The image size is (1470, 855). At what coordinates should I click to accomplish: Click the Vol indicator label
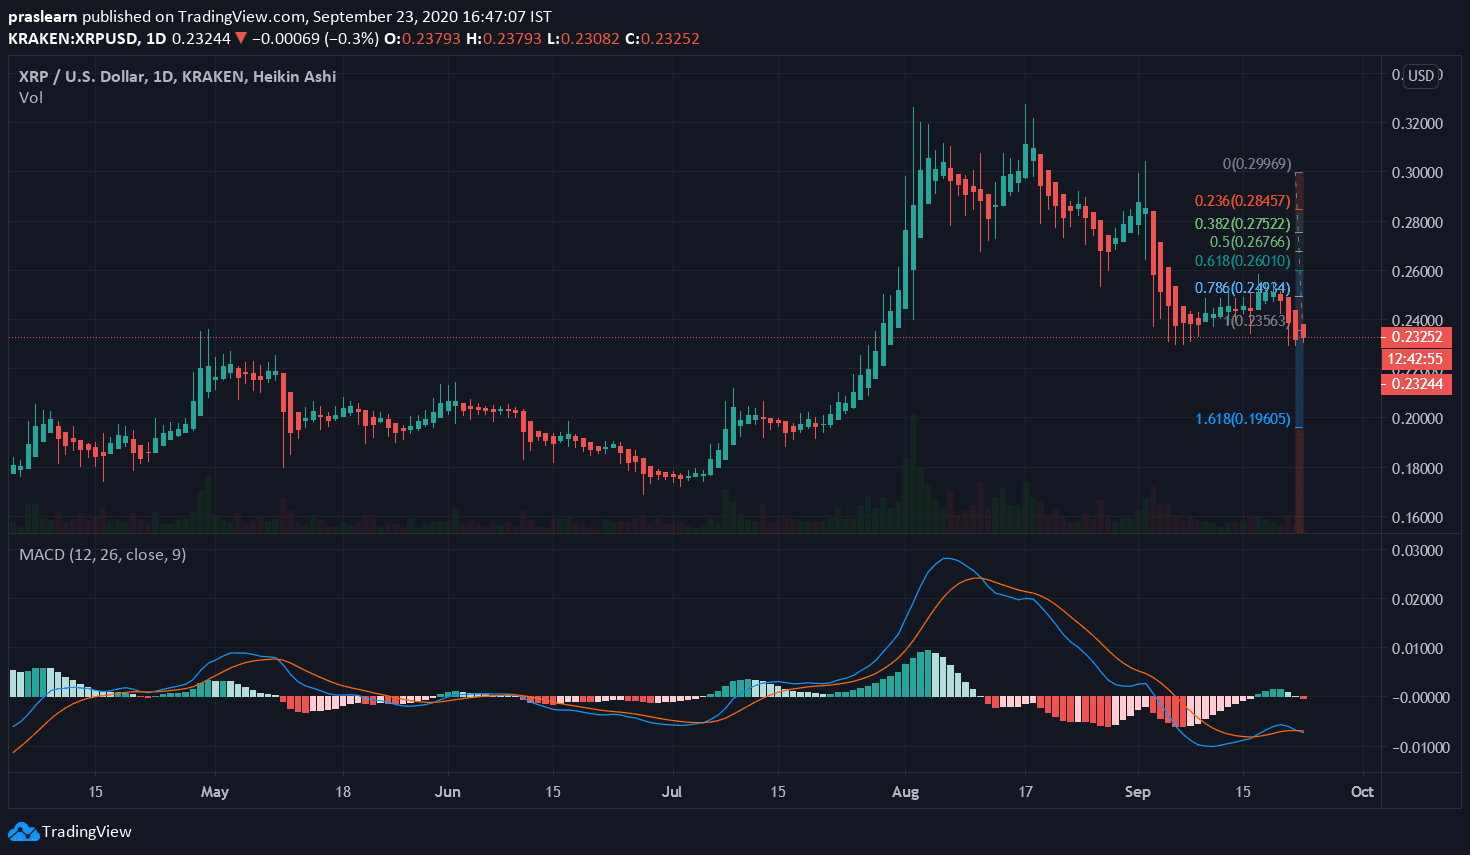[31, 98]
